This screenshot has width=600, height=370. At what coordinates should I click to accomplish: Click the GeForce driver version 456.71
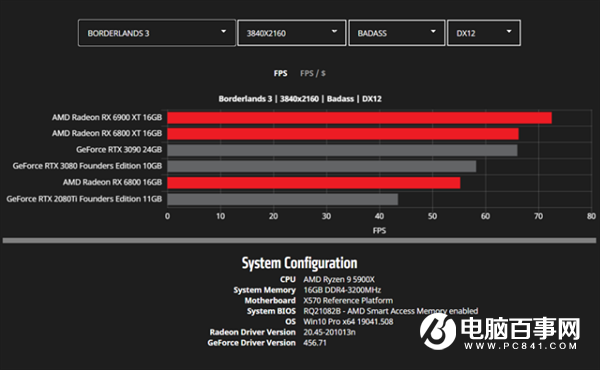point(315,343)
